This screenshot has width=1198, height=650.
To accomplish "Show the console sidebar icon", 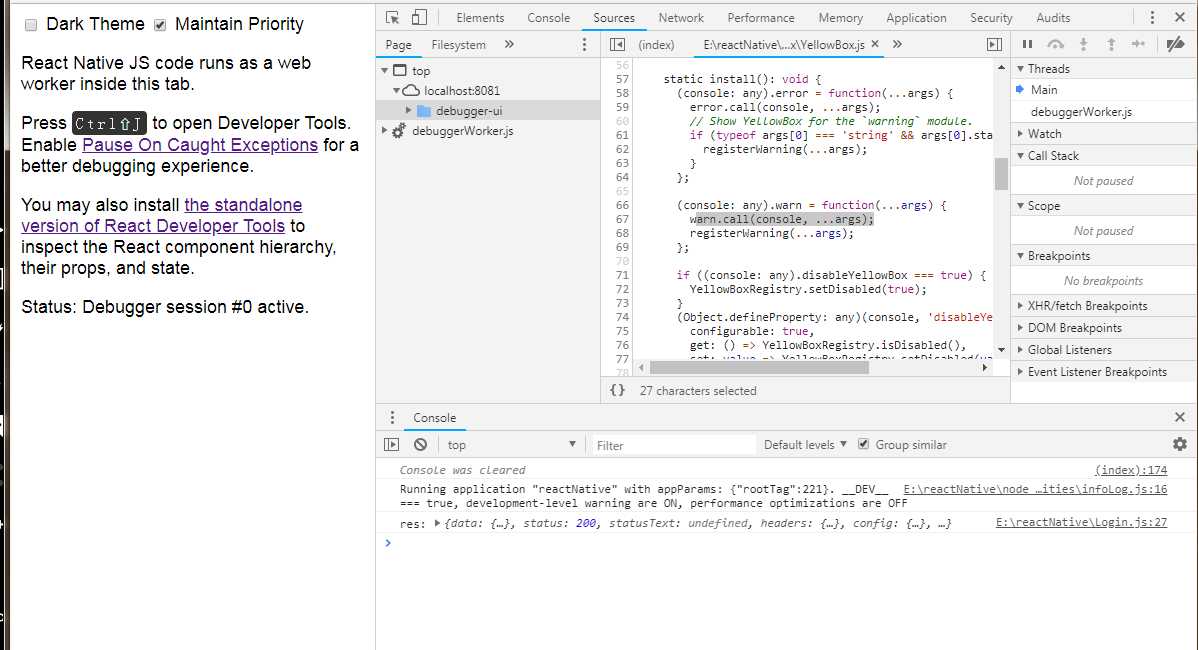I will pos(391,445).
